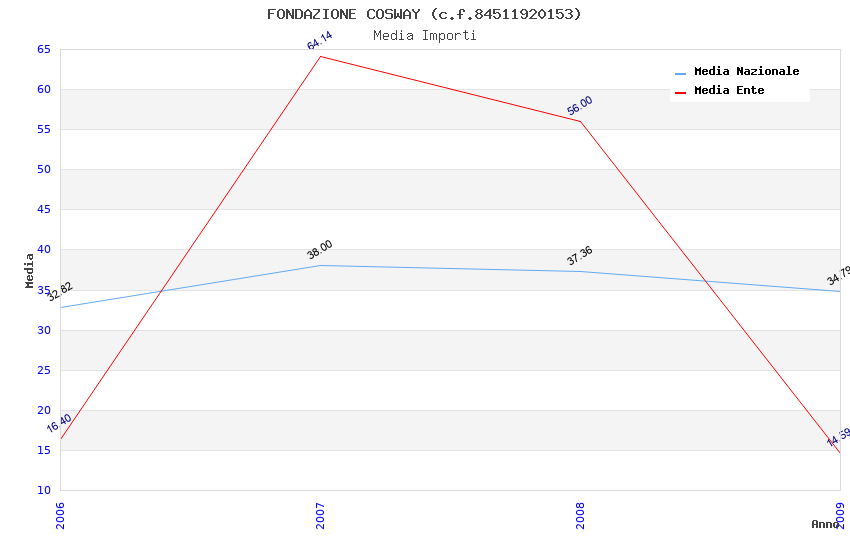Click the Media Nazionale legend label
The height and width of the screenshot is (550, 850).
(x=746, y=72)
